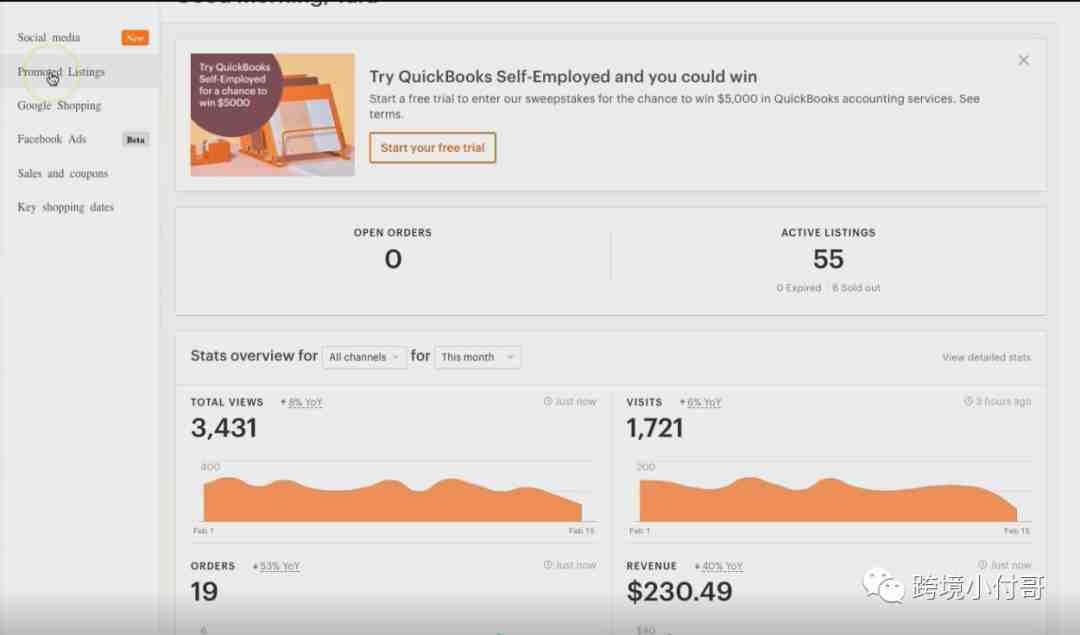Open the Sold out listings link
This screenshot has height=635, width=1080.
856,288
